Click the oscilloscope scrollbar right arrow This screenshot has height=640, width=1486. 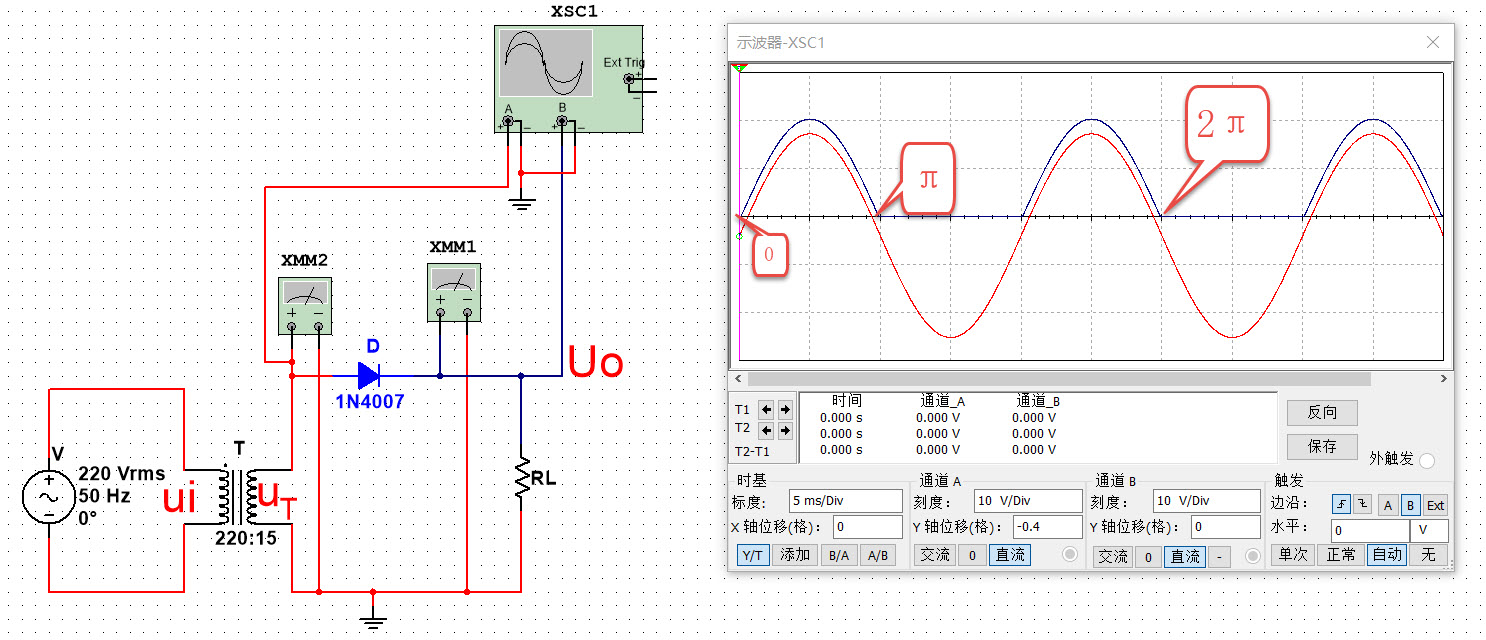[1443, 379]
